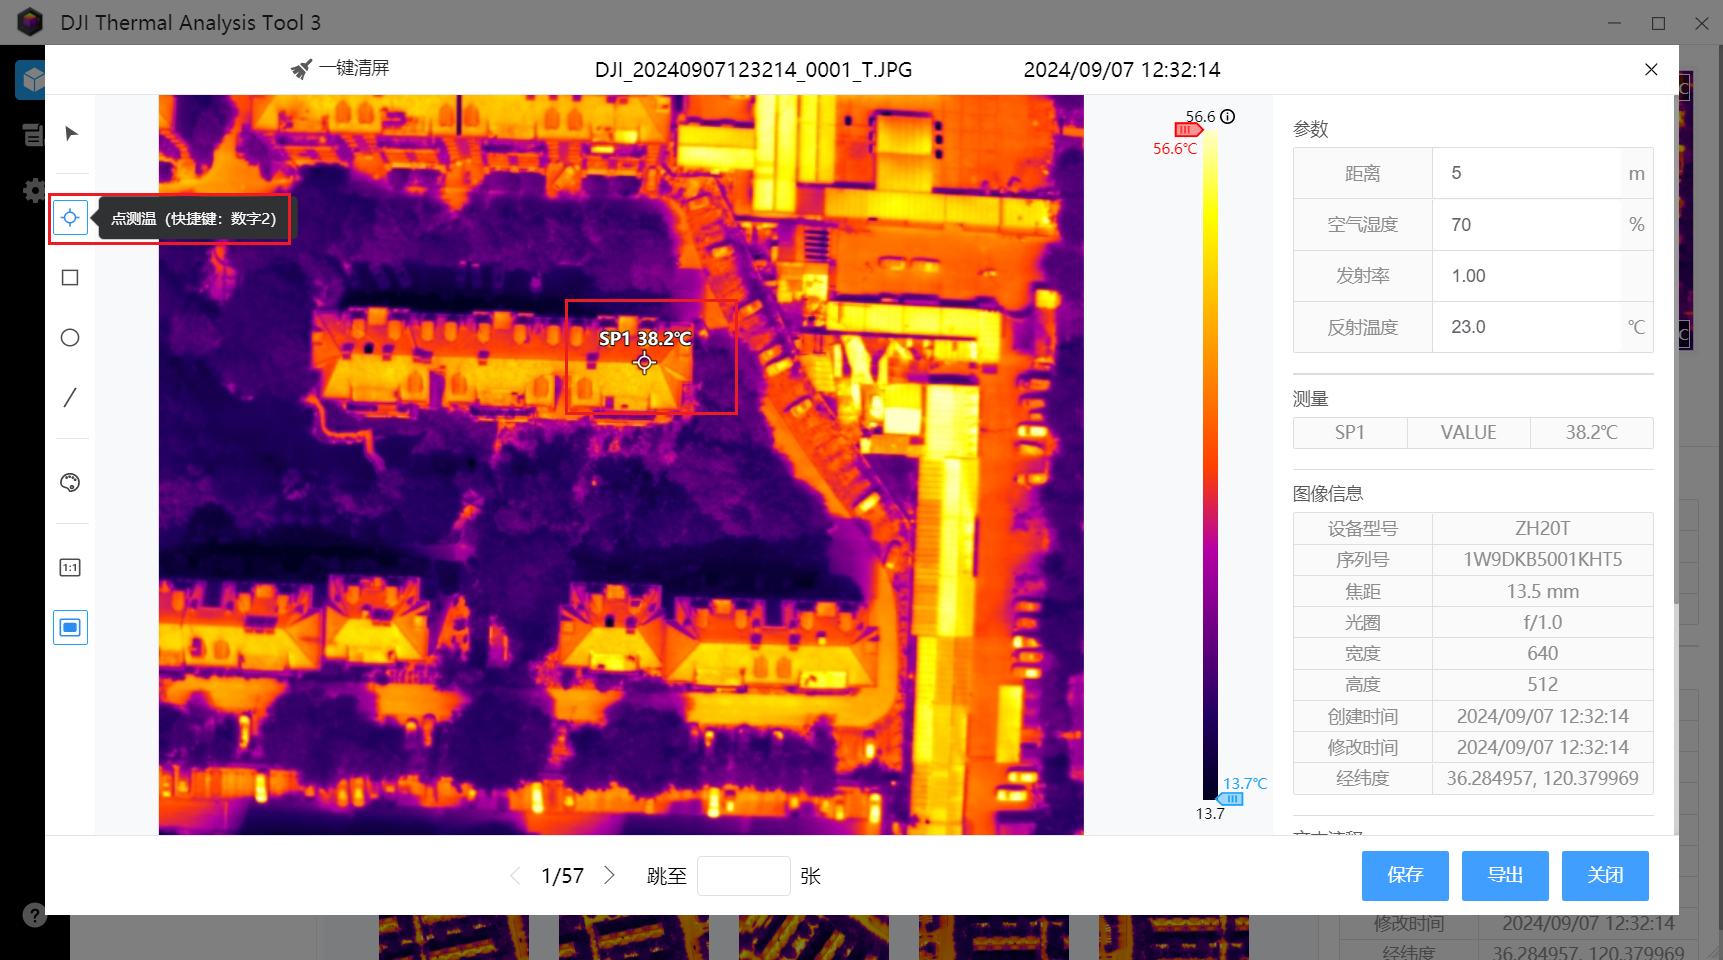This screenshot has width=1723, height=960.
Task: Go to the next image arrow
Action: [609, 876]
